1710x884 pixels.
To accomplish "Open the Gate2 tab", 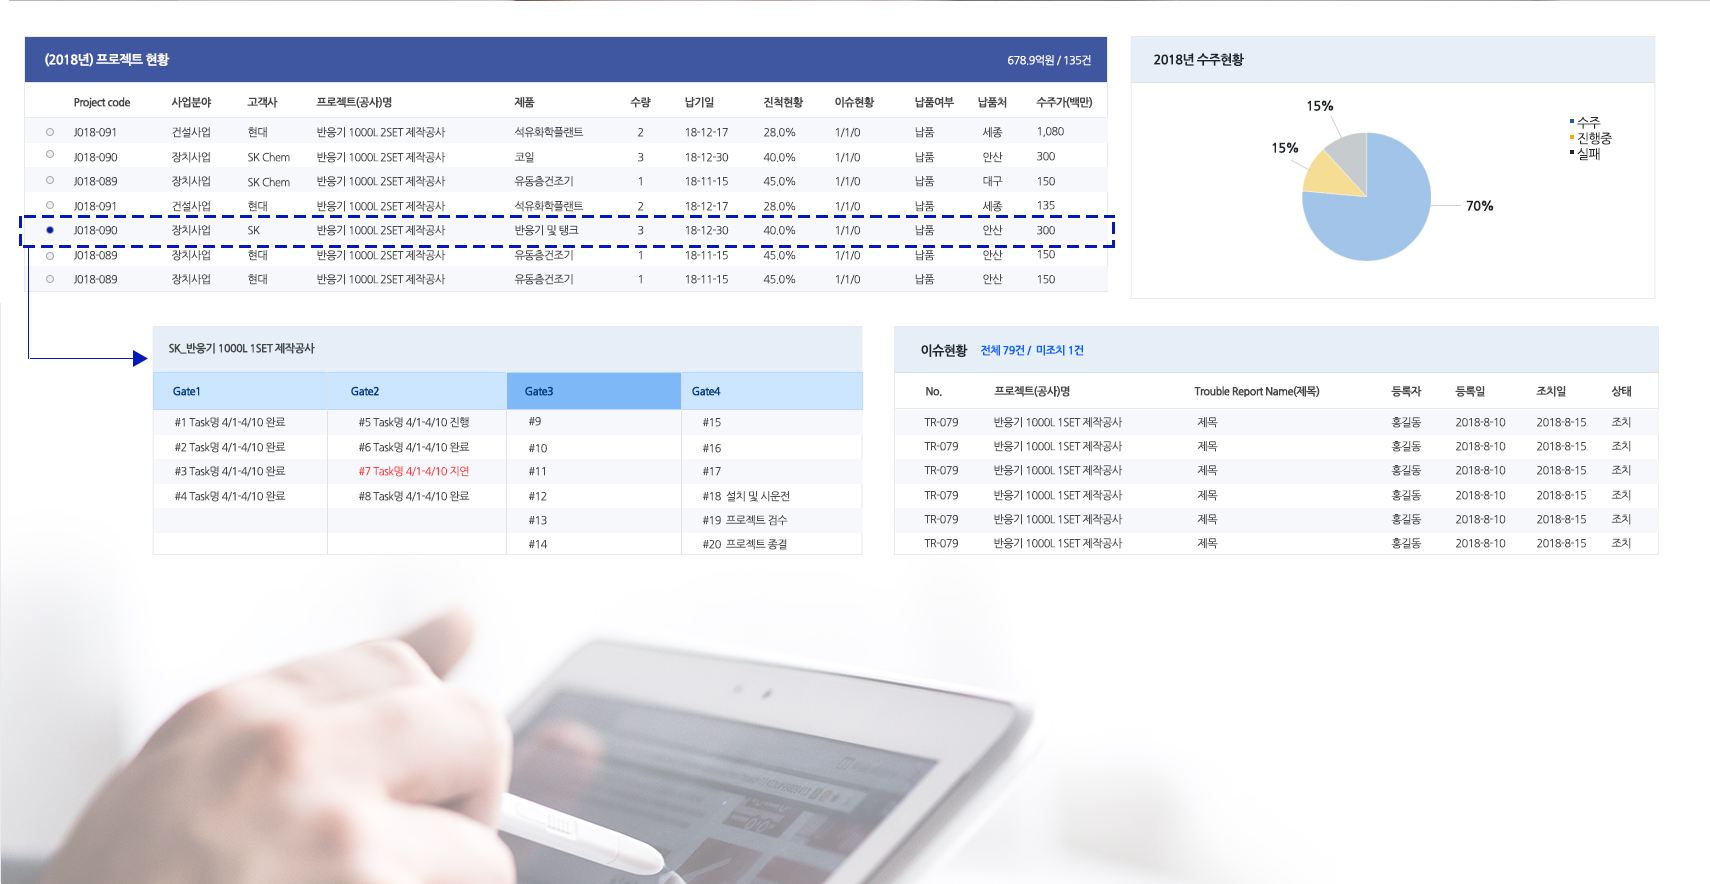I will (x=365, y=391).
